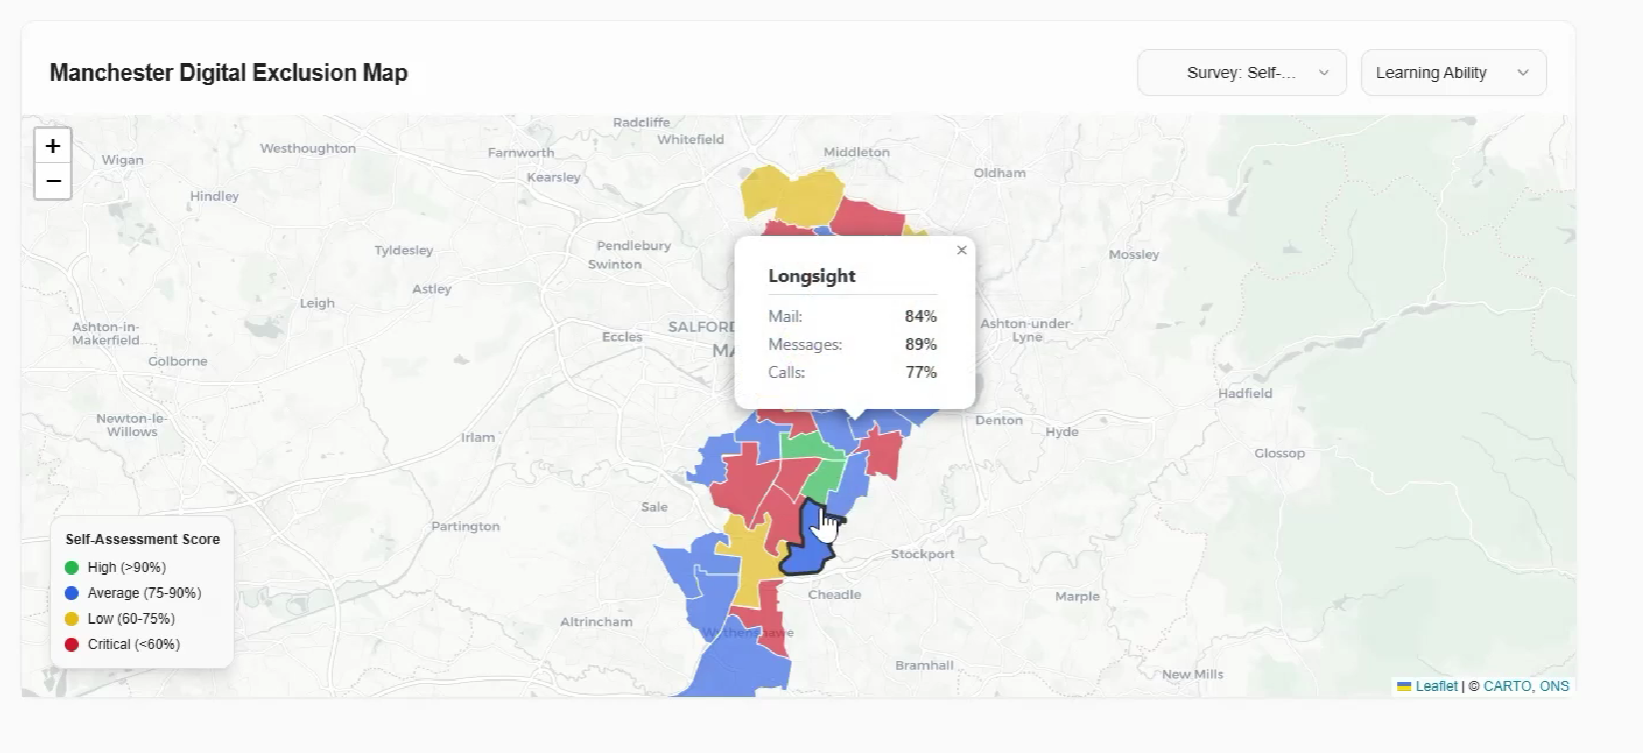Click the Partington map label
The width and height of the screenshot is (1643, 753).
[465, 526]
